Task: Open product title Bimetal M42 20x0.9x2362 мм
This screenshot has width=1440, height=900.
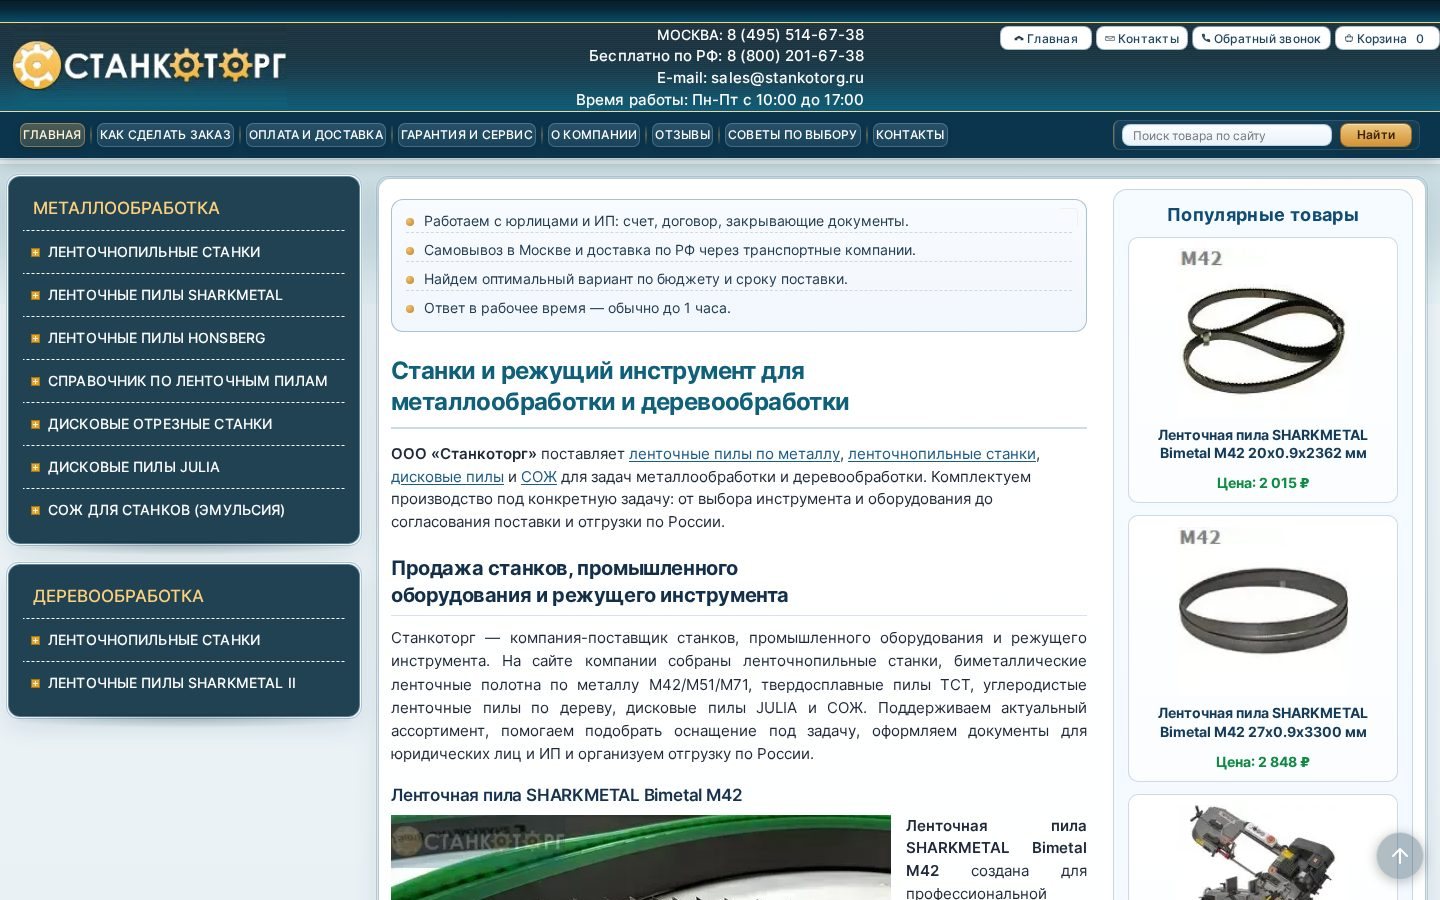Action: (1263, 444)
